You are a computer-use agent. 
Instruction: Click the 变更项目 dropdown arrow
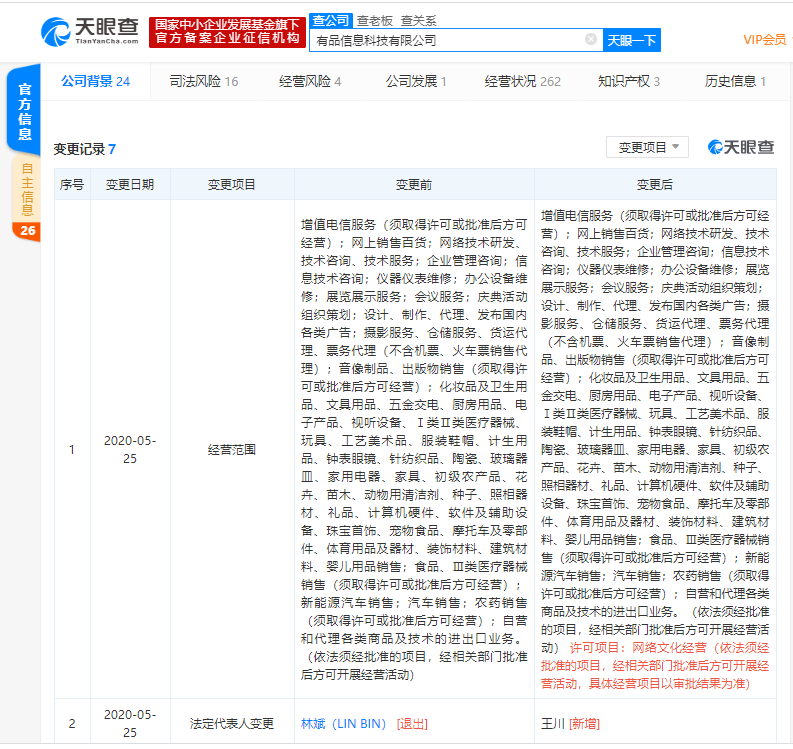pos(676,147)
